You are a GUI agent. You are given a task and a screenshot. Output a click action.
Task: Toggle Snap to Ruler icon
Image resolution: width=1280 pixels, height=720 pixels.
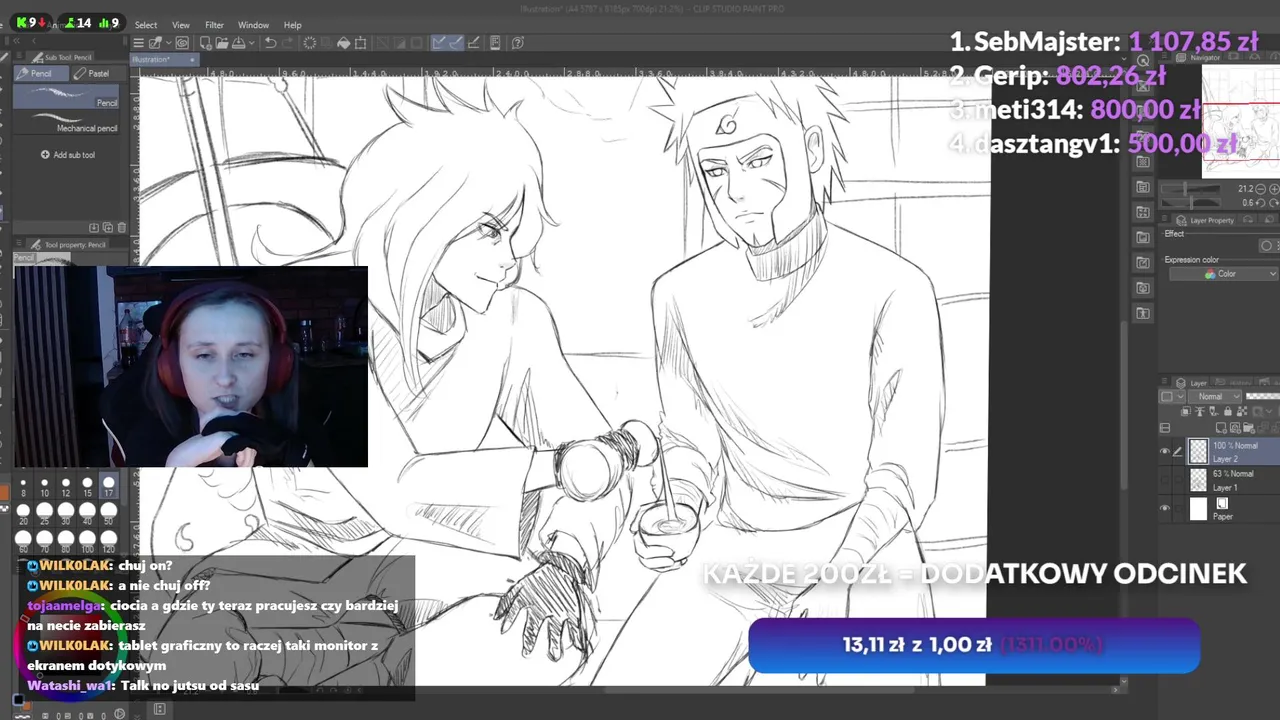pyautogui.click(x=438, y=43)
